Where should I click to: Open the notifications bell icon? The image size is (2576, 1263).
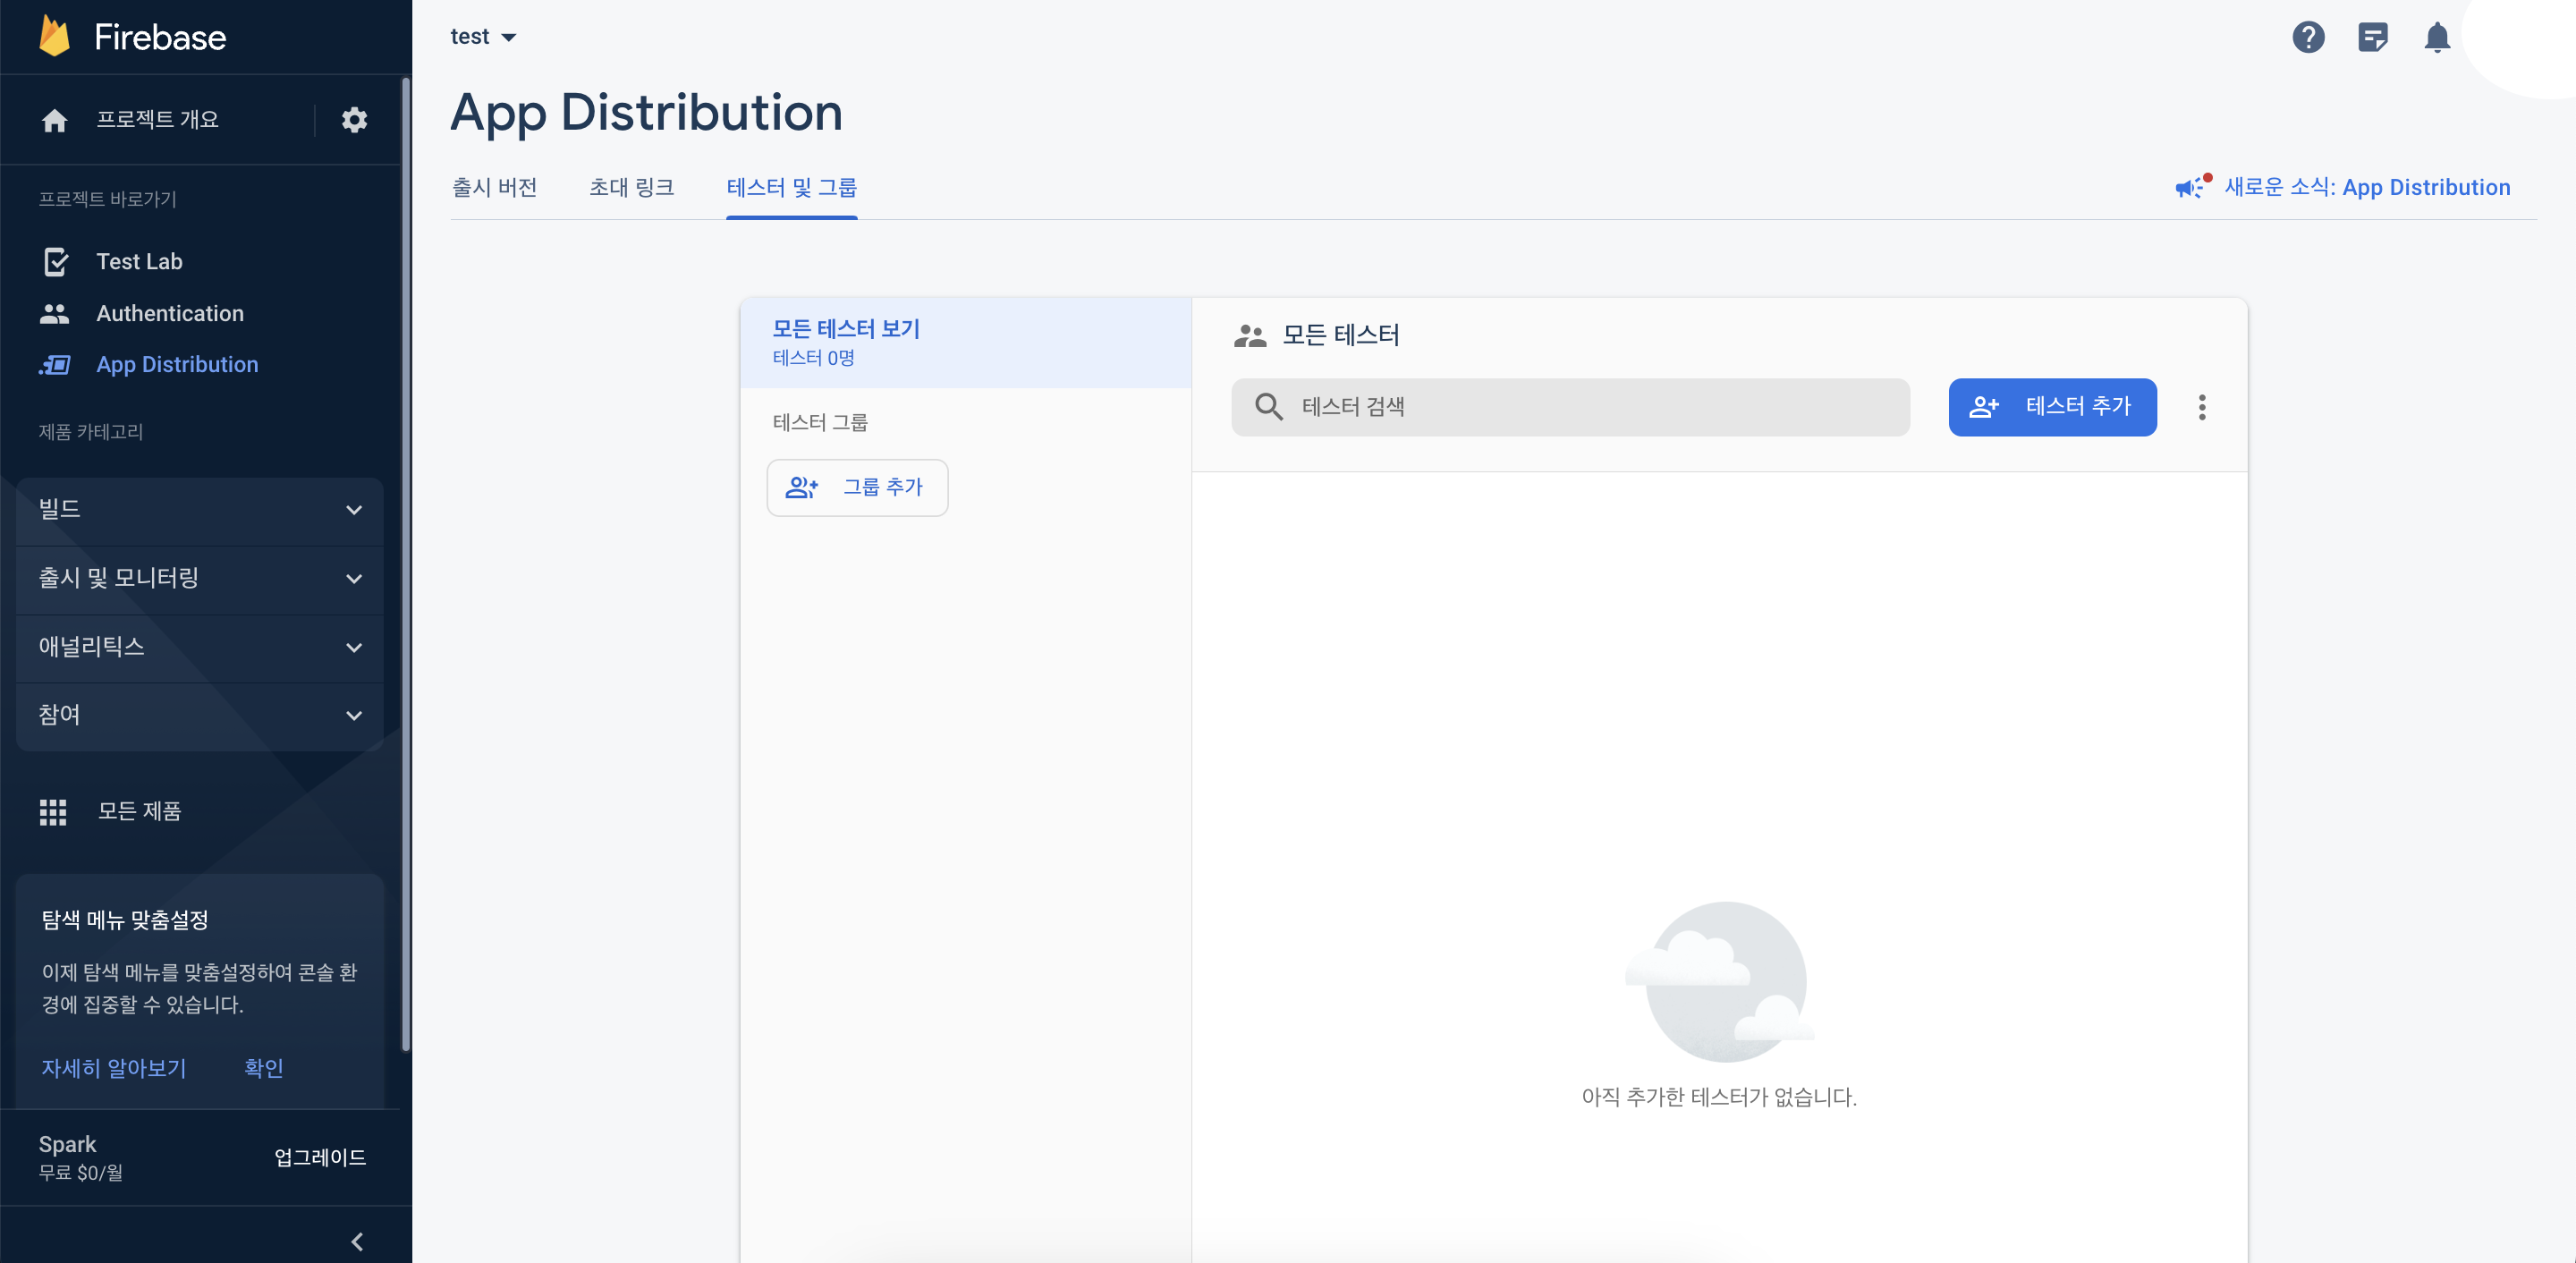[2437, 38]
